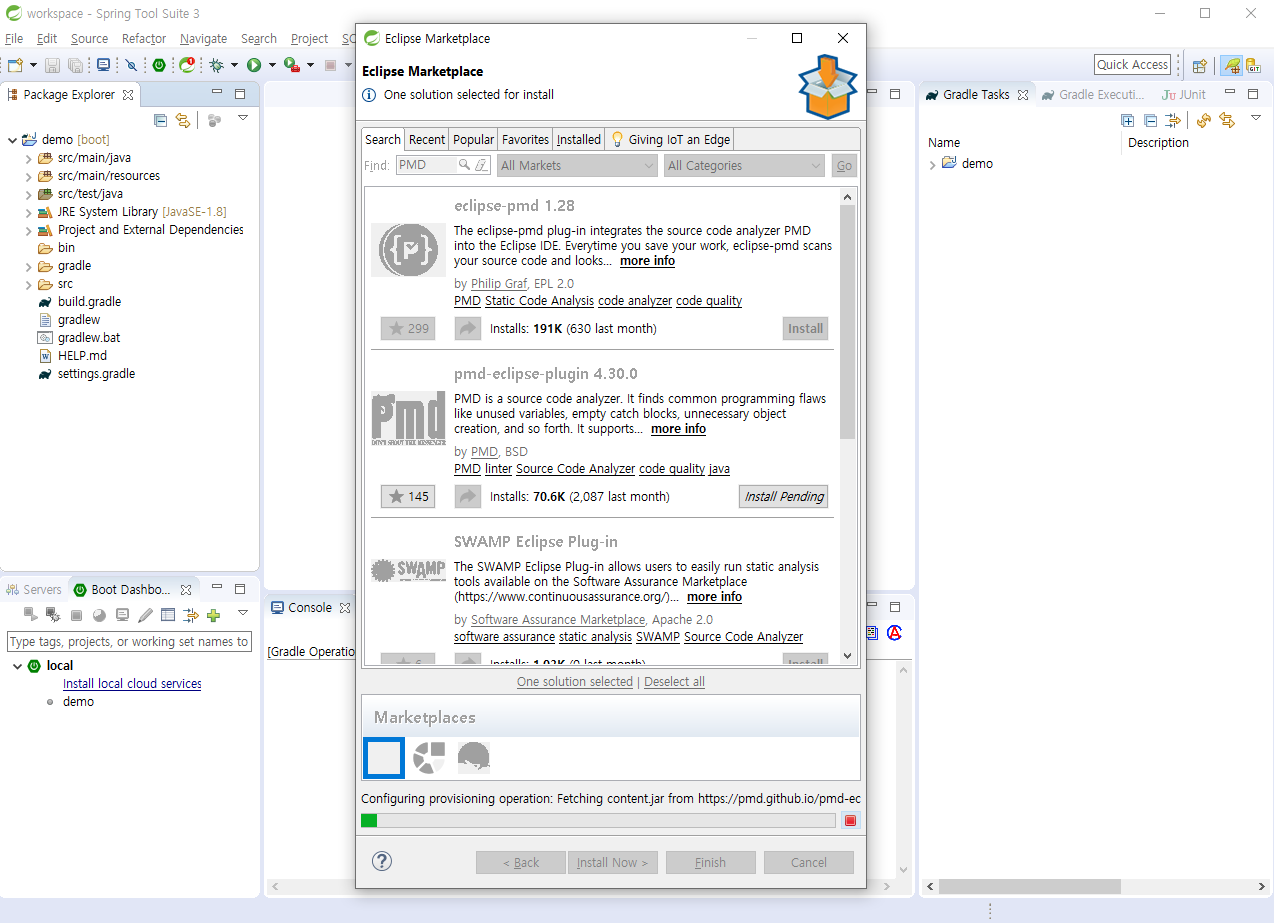
Task: Click share arrow icon for eclipse-pmd 1.28
Action: click(468, 328)
